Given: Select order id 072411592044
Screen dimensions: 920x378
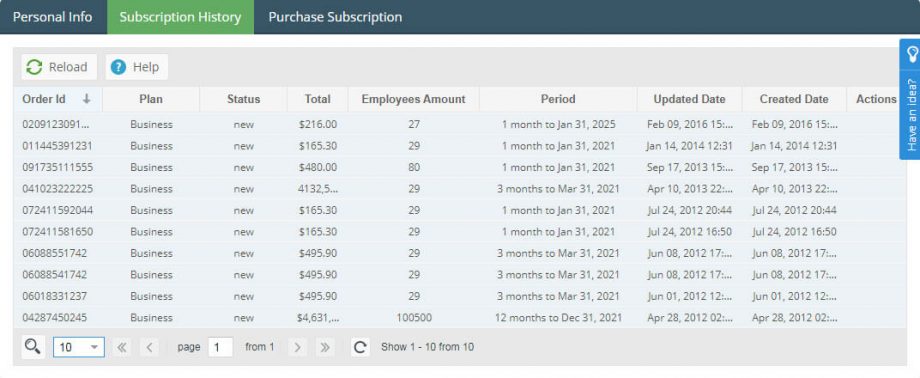Looking at the screenshot, I should tap(58, 210).
